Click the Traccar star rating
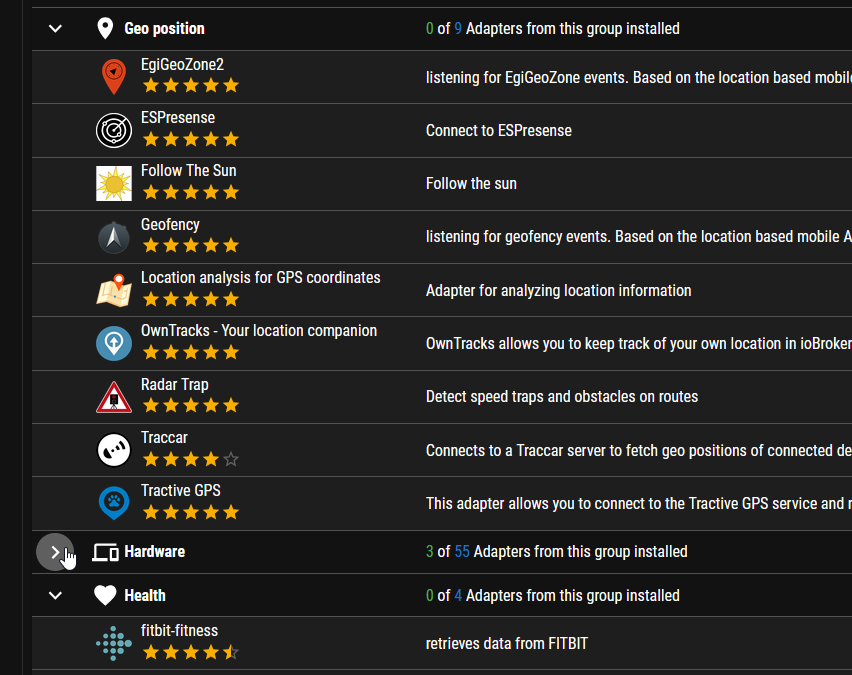Viewport: 852px width, 675px height. click(x=191, y=460)
